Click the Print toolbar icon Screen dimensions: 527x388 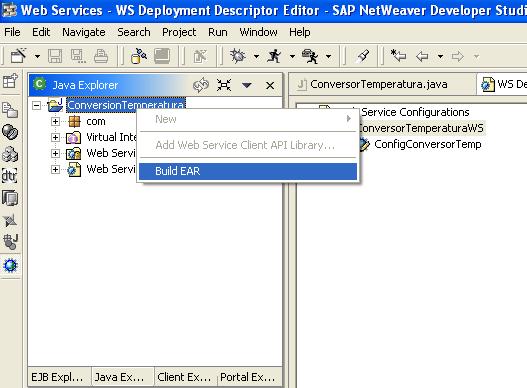(101, 56)
